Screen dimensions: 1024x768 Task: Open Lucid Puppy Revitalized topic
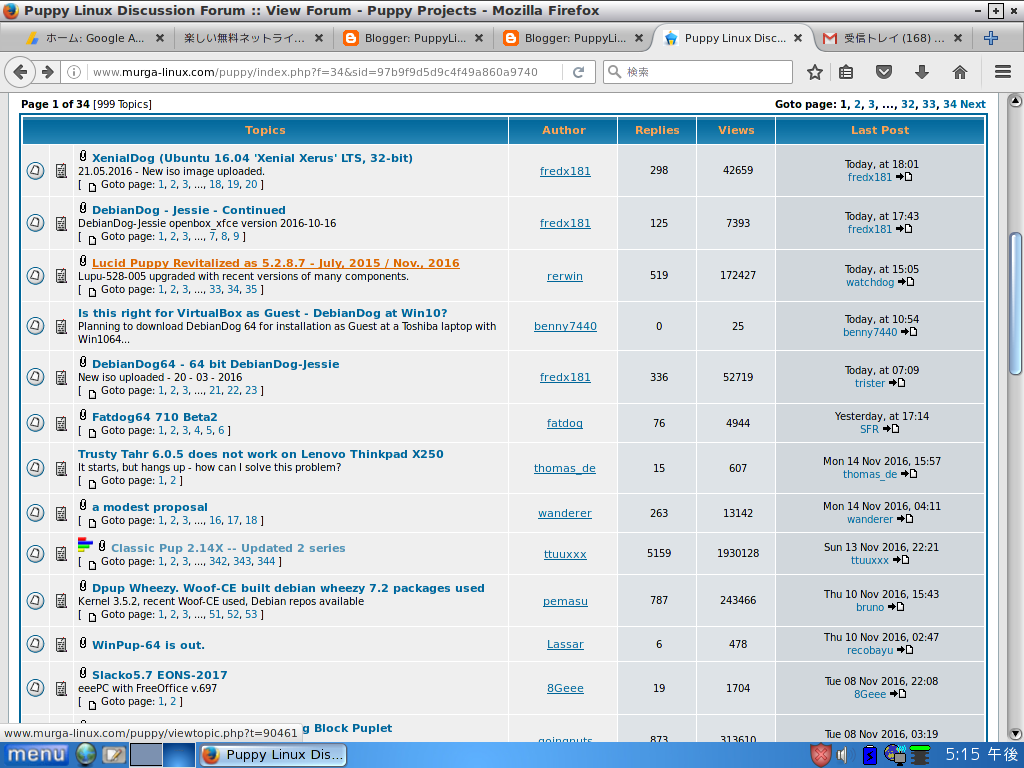point(276,263)
